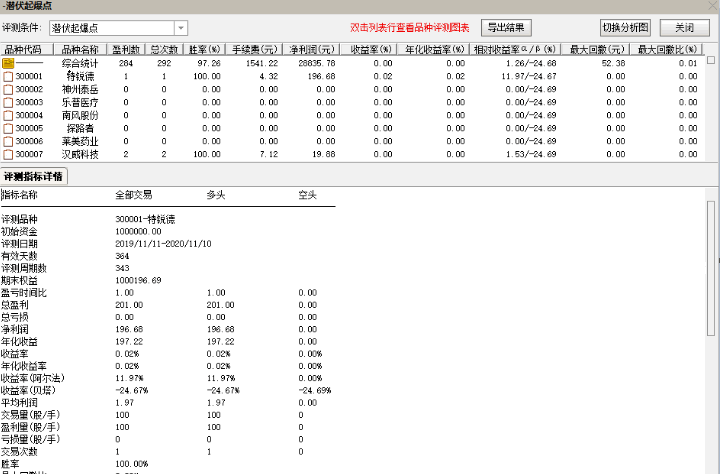
Task: Sort by 最大回撤比(%) column header
Action: coord(667,49)
